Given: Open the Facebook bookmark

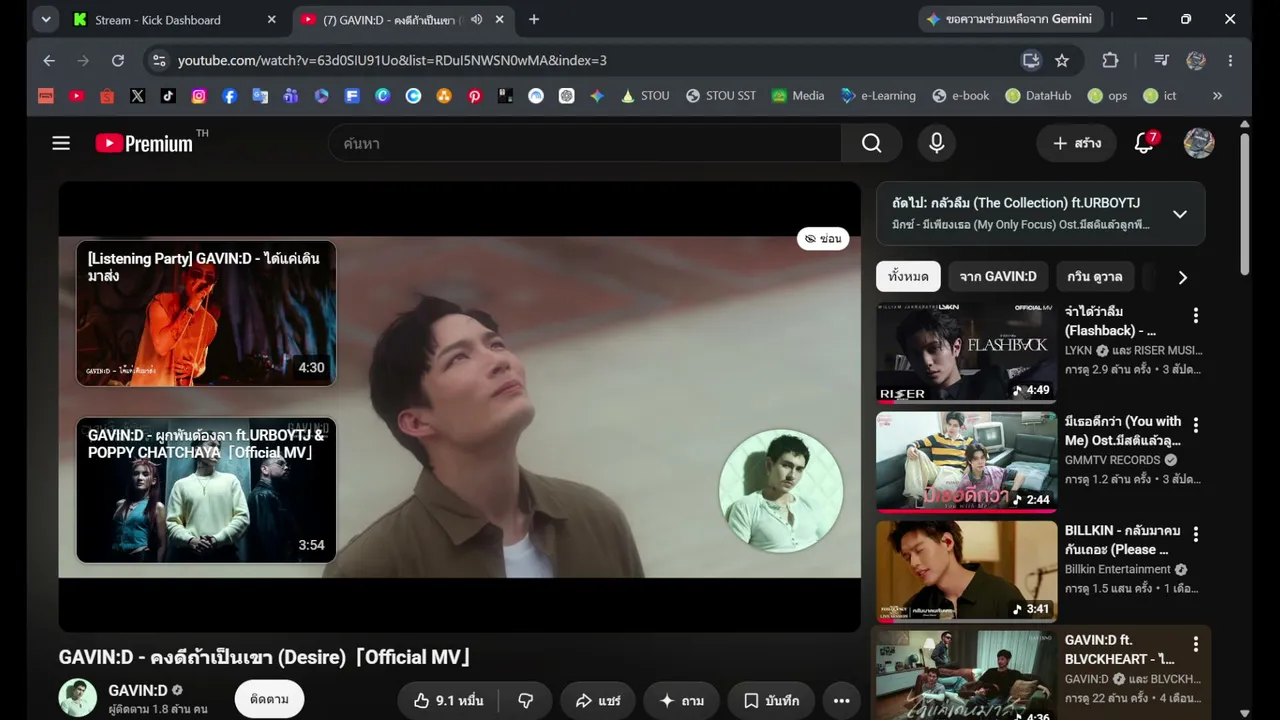Looking at the screenshot, I should coord(230,96).
